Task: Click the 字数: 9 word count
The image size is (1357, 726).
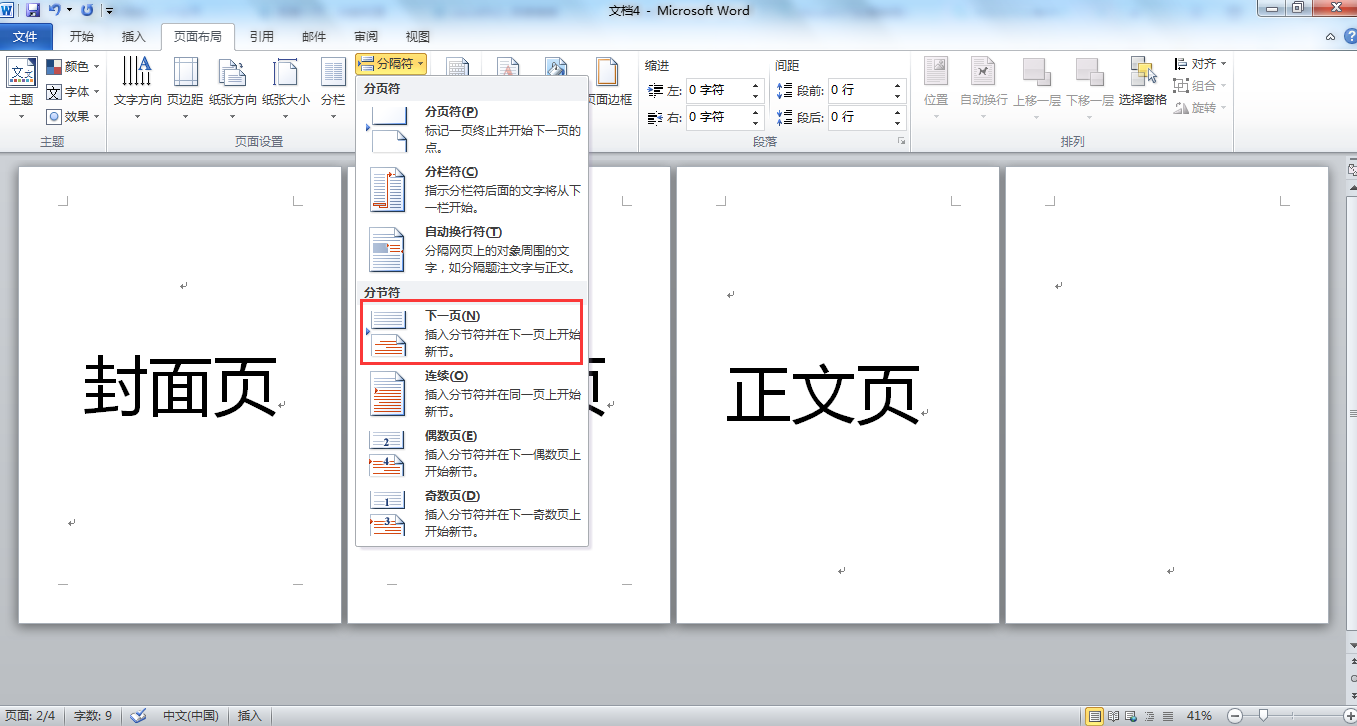Action: (x=93, y=716)
